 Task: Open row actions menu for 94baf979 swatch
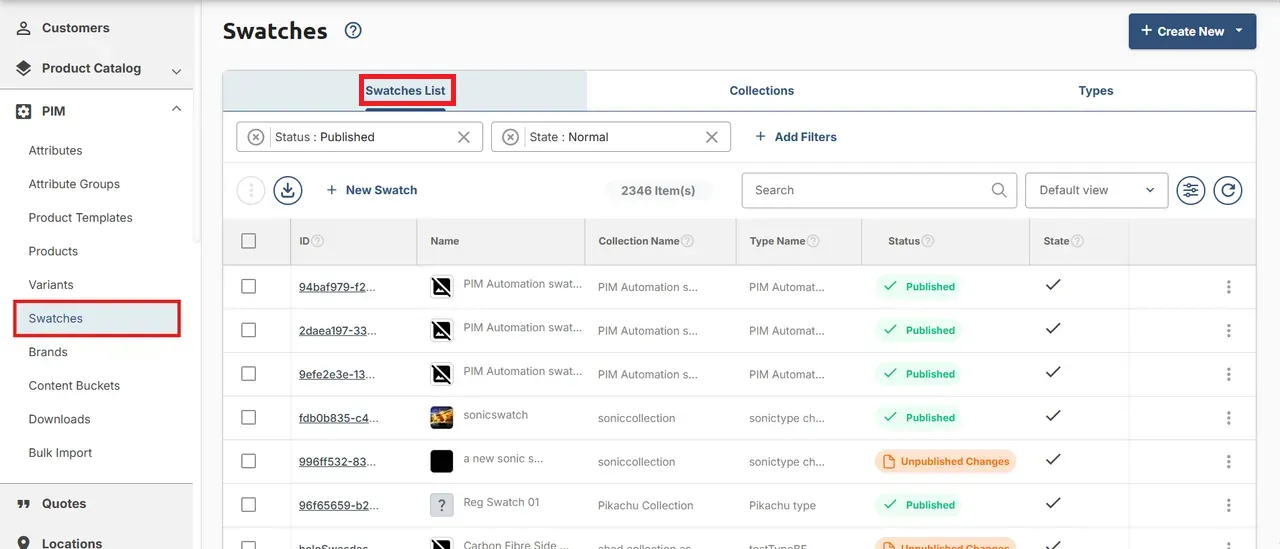(1228, 287)
